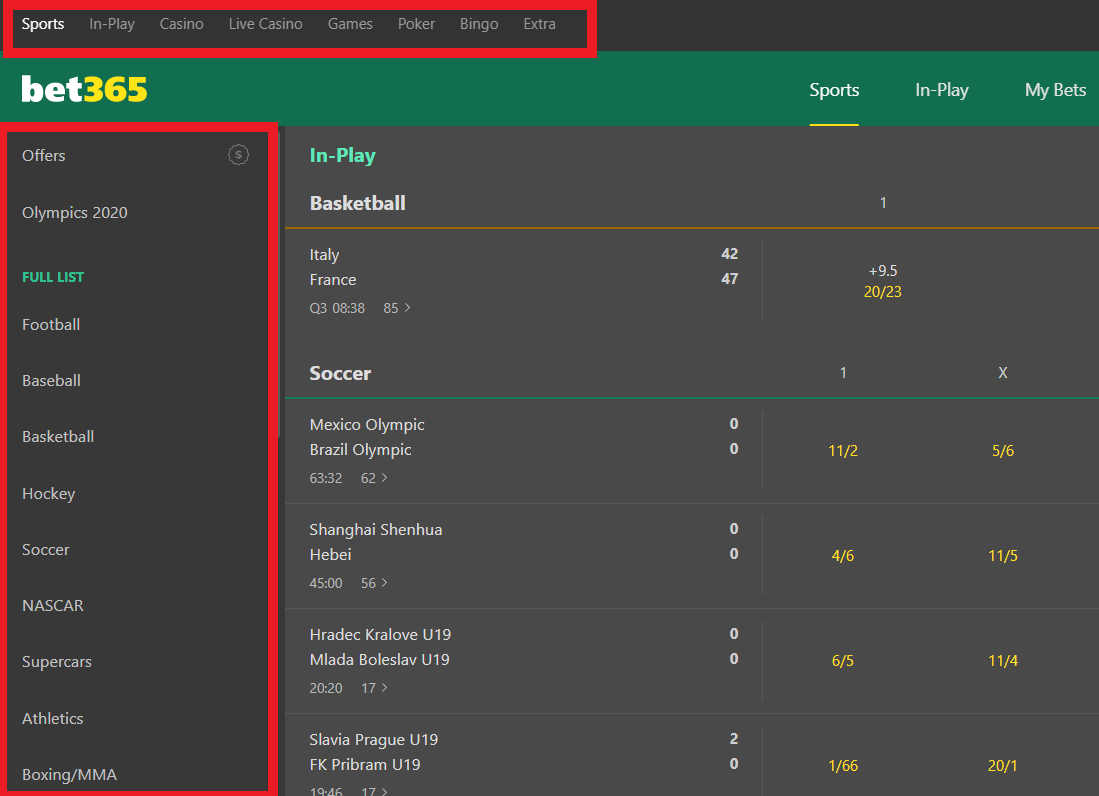Click the Italy team name
The image size is (1099, 796).
coord(325,254)
